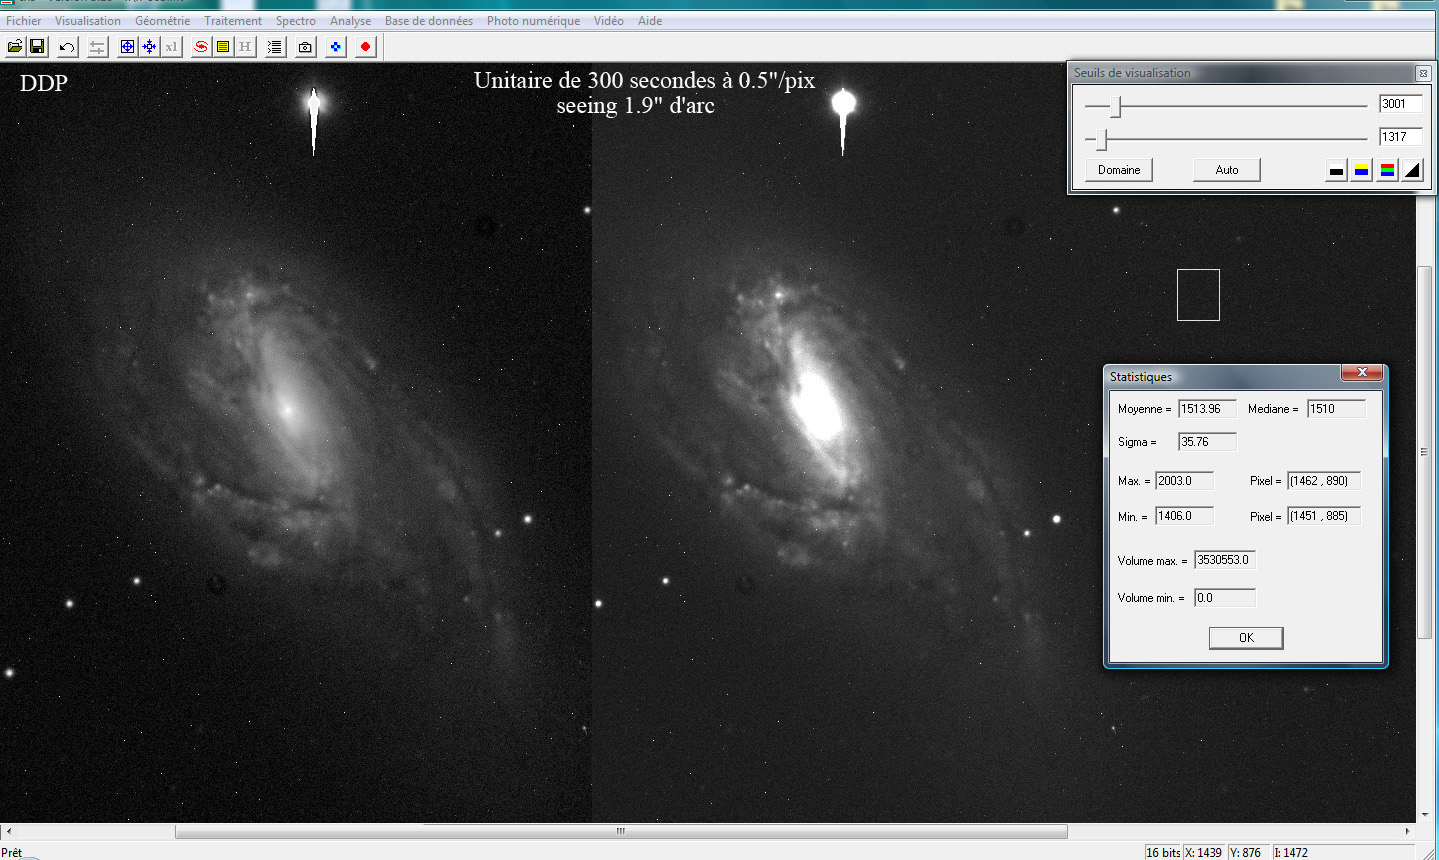The height and width of the screenshot is (860, 1439).
Task: Click the grayed-out H toolbar icon
Action: coord(245,47)
